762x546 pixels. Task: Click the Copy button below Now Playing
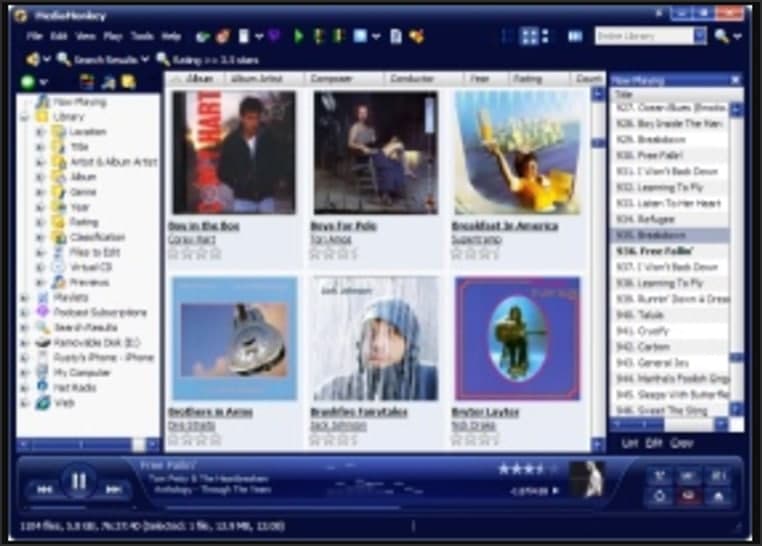(x=682, y=443)
